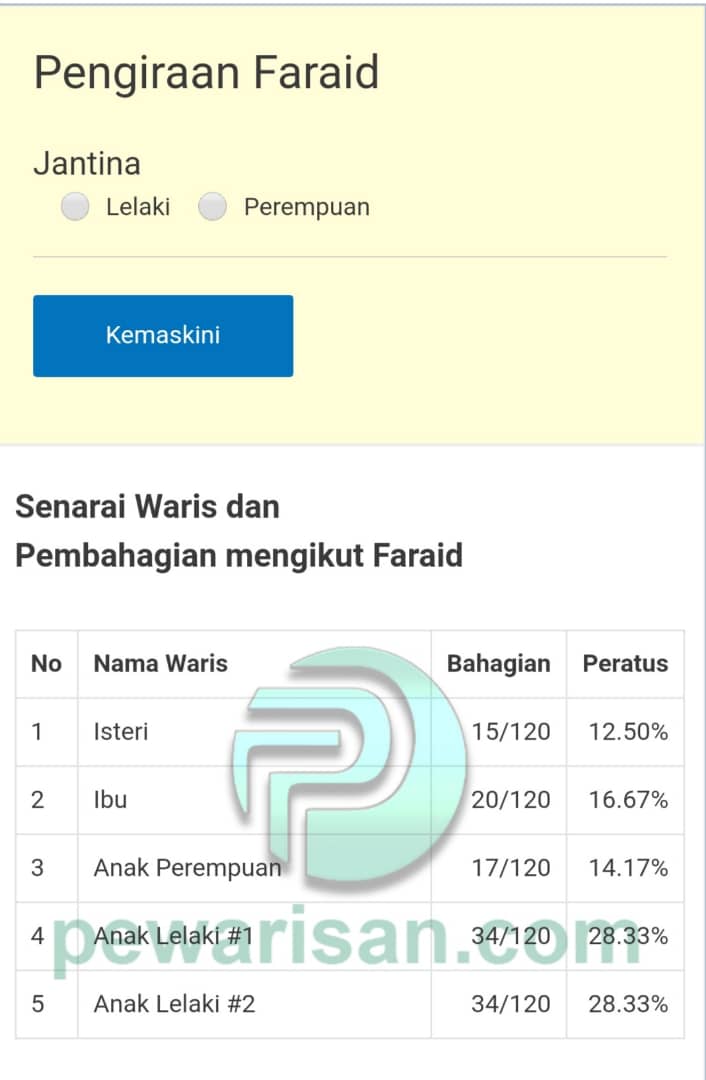The width and height of the screenshot is (706, 1080).
Task: Select the Lelaki radio button
Action: coord(75,207)
